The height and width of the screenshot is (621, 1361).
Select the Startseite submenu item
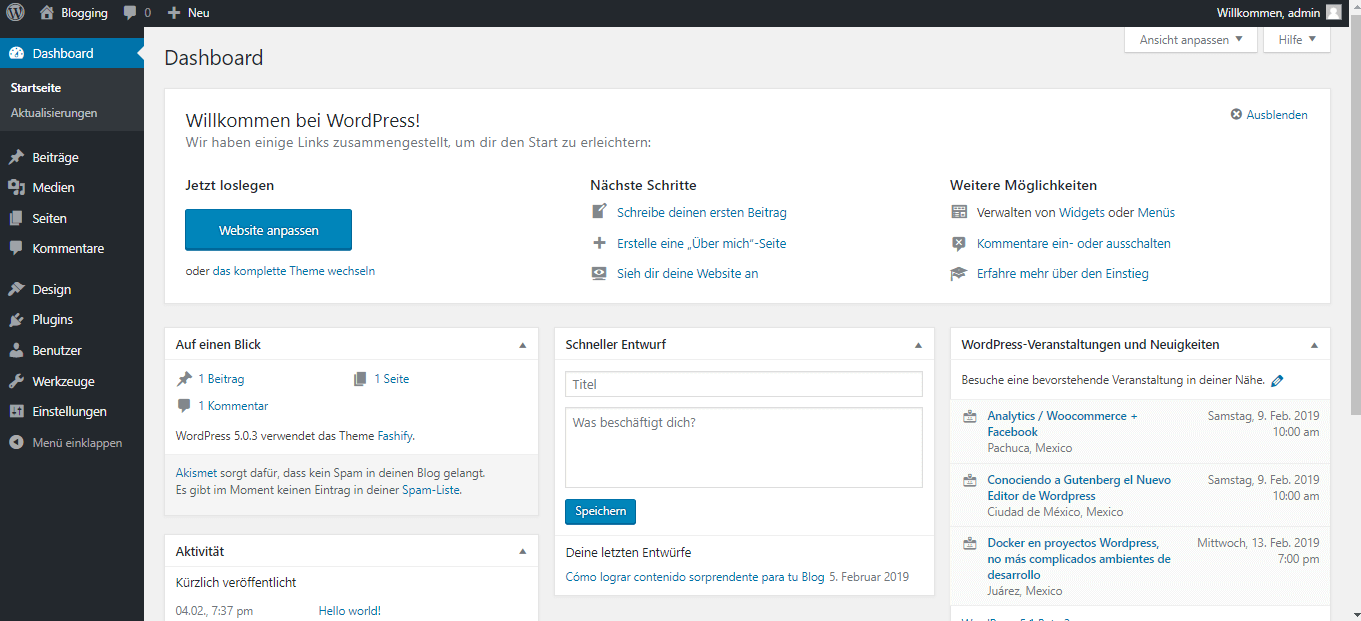point(35,88)
